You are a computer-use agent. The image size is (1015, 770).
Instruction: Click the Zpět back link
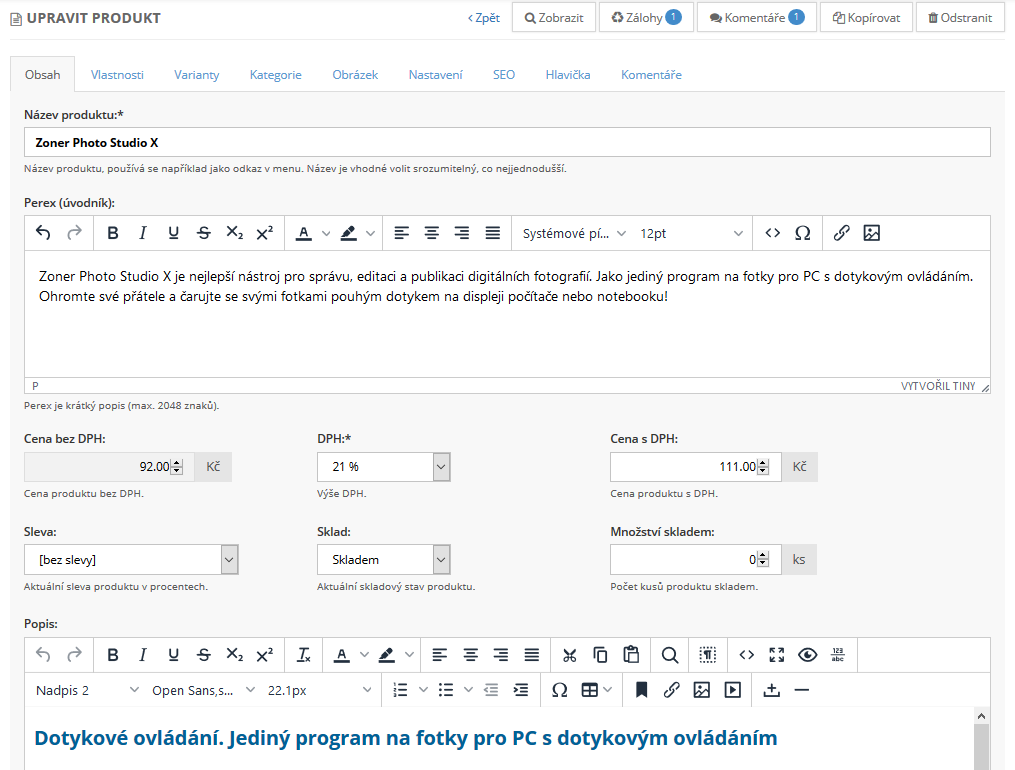click(484, 18)
